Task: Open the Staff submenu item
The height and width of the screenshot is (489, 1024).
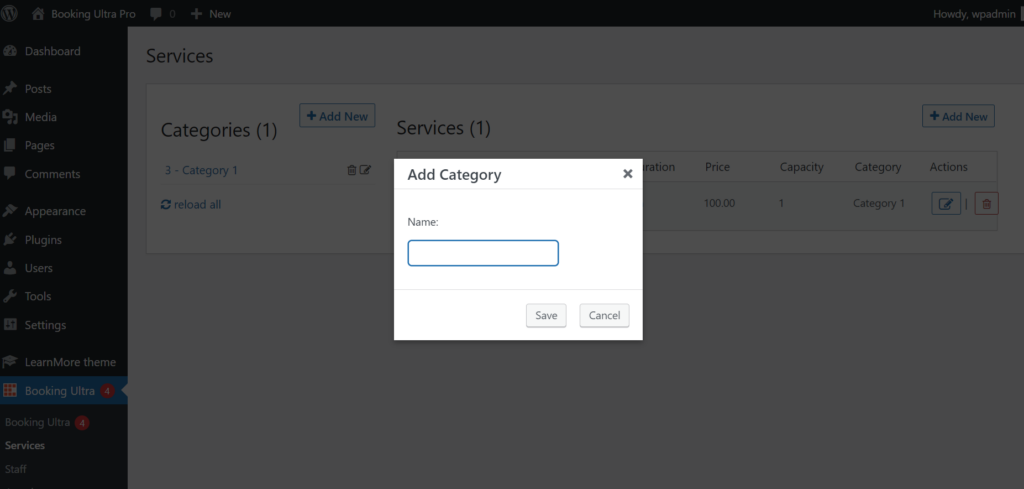Action: pos(16,469)
